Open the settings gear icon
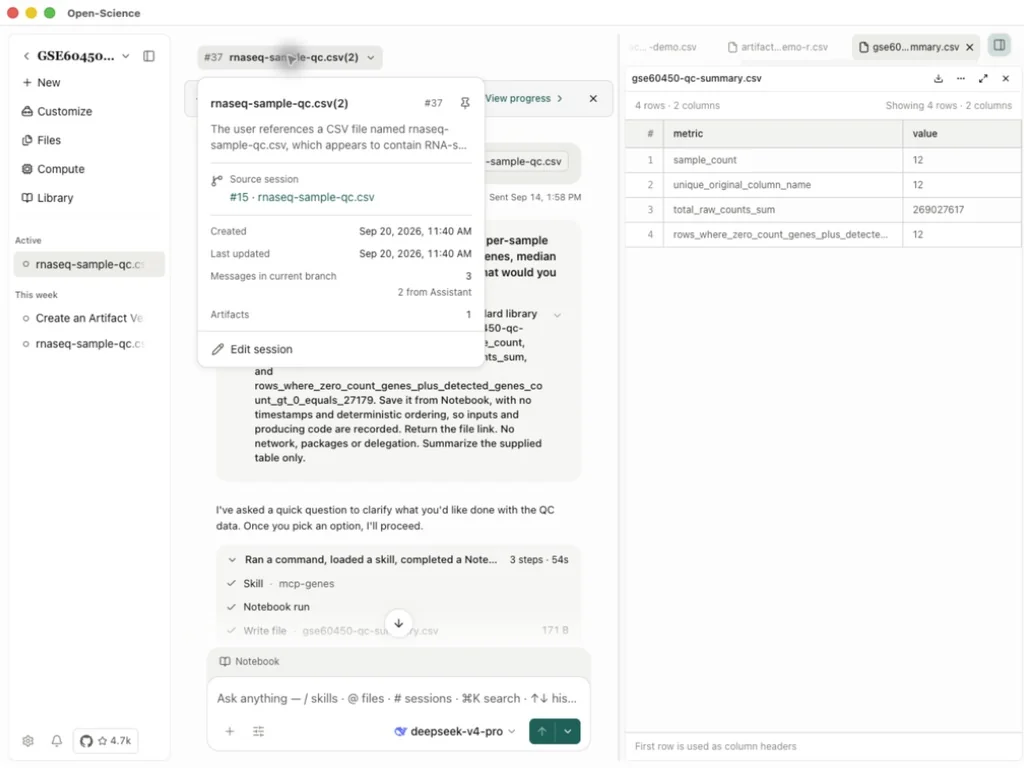This screenshot has width=1024, height=768. pyautogui.click(x=27, y=741)
